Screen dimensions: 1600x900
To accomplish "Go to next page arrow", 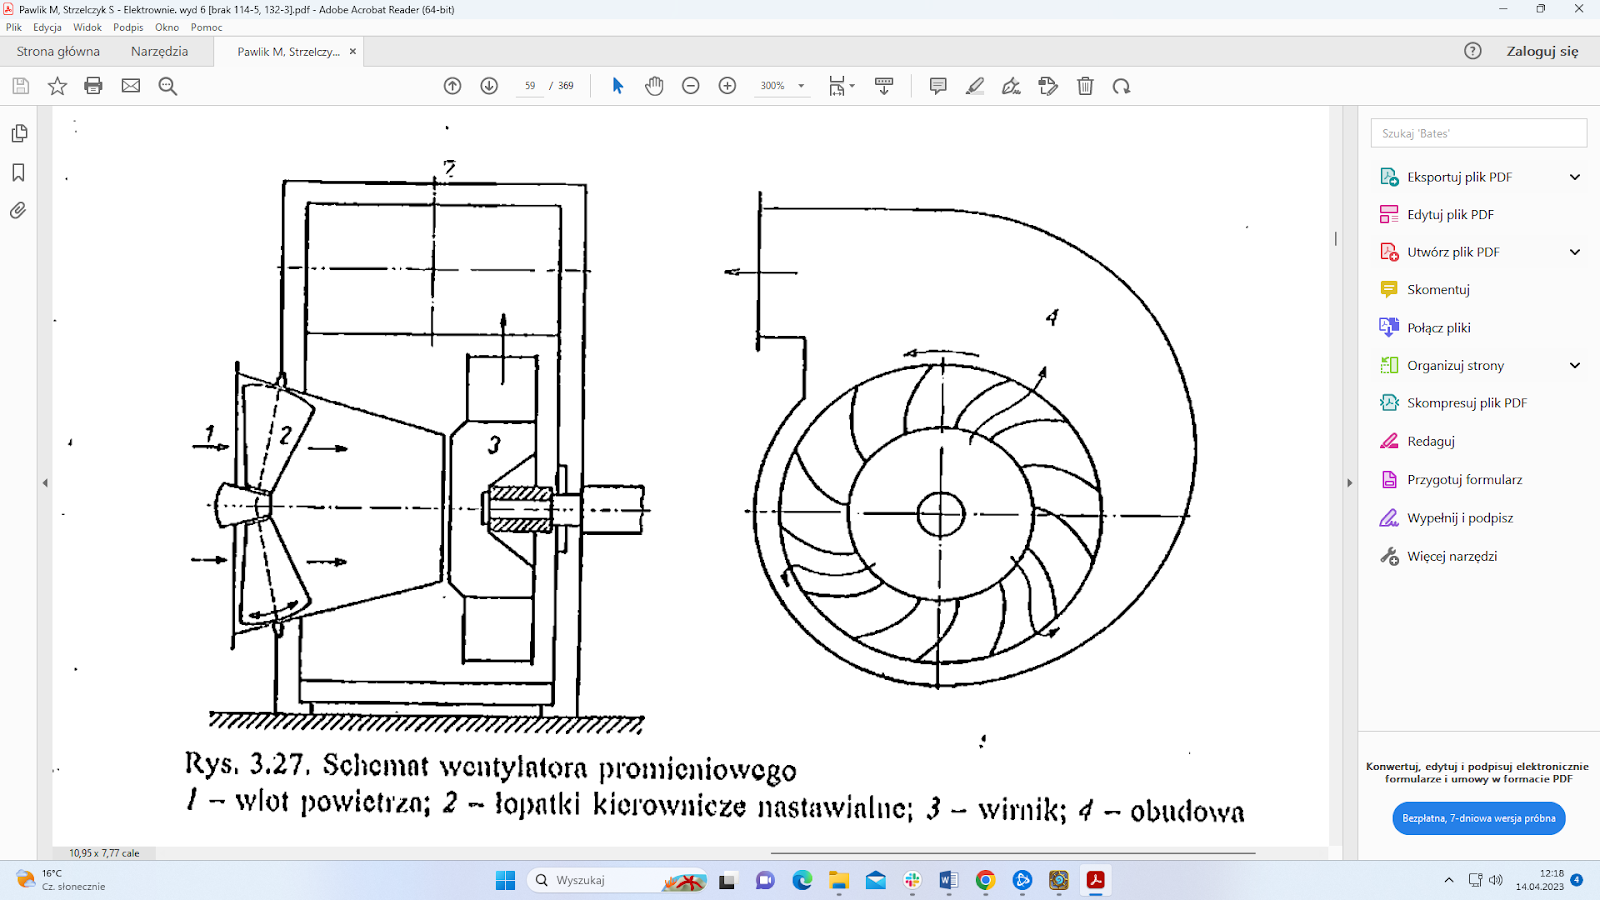I will (x=489, y=86).
